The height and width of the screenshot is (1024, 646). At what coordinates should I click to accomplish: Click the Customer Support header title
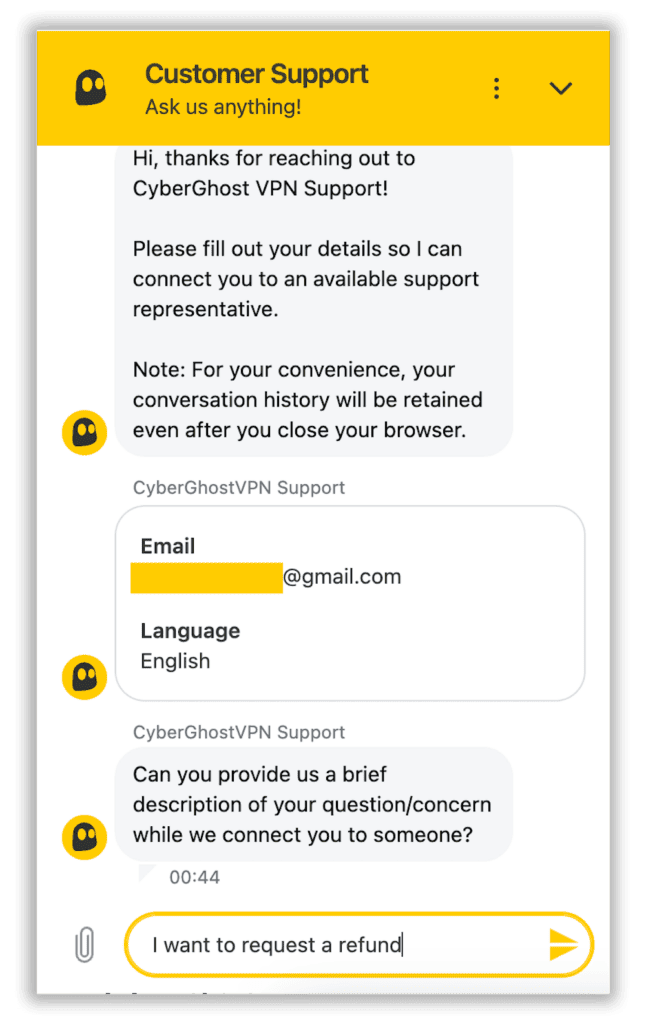pos(257,74)
